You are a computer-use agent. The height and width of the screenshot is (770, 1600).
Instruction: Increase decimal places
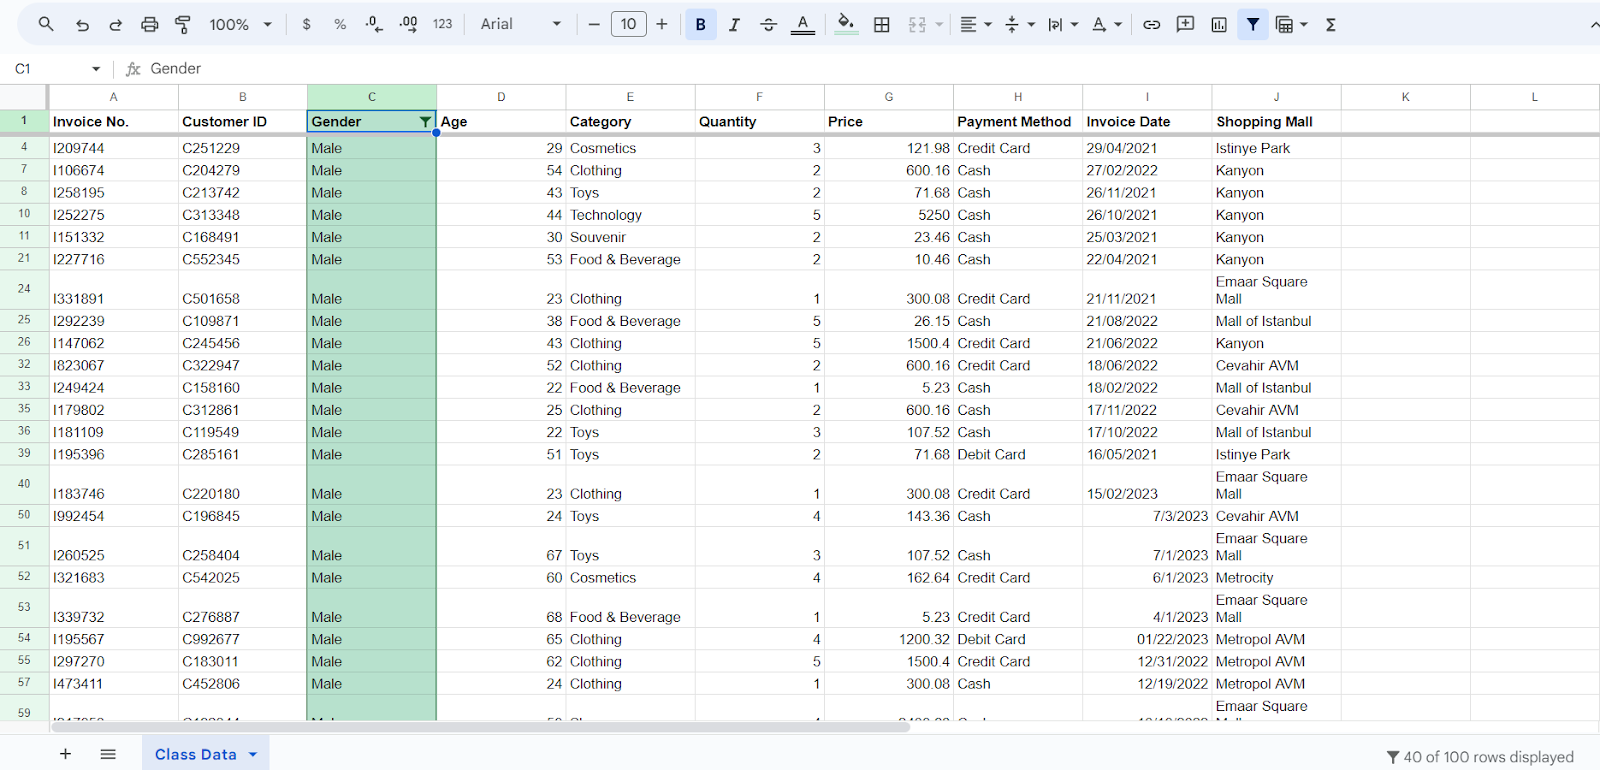click(408, 24)
